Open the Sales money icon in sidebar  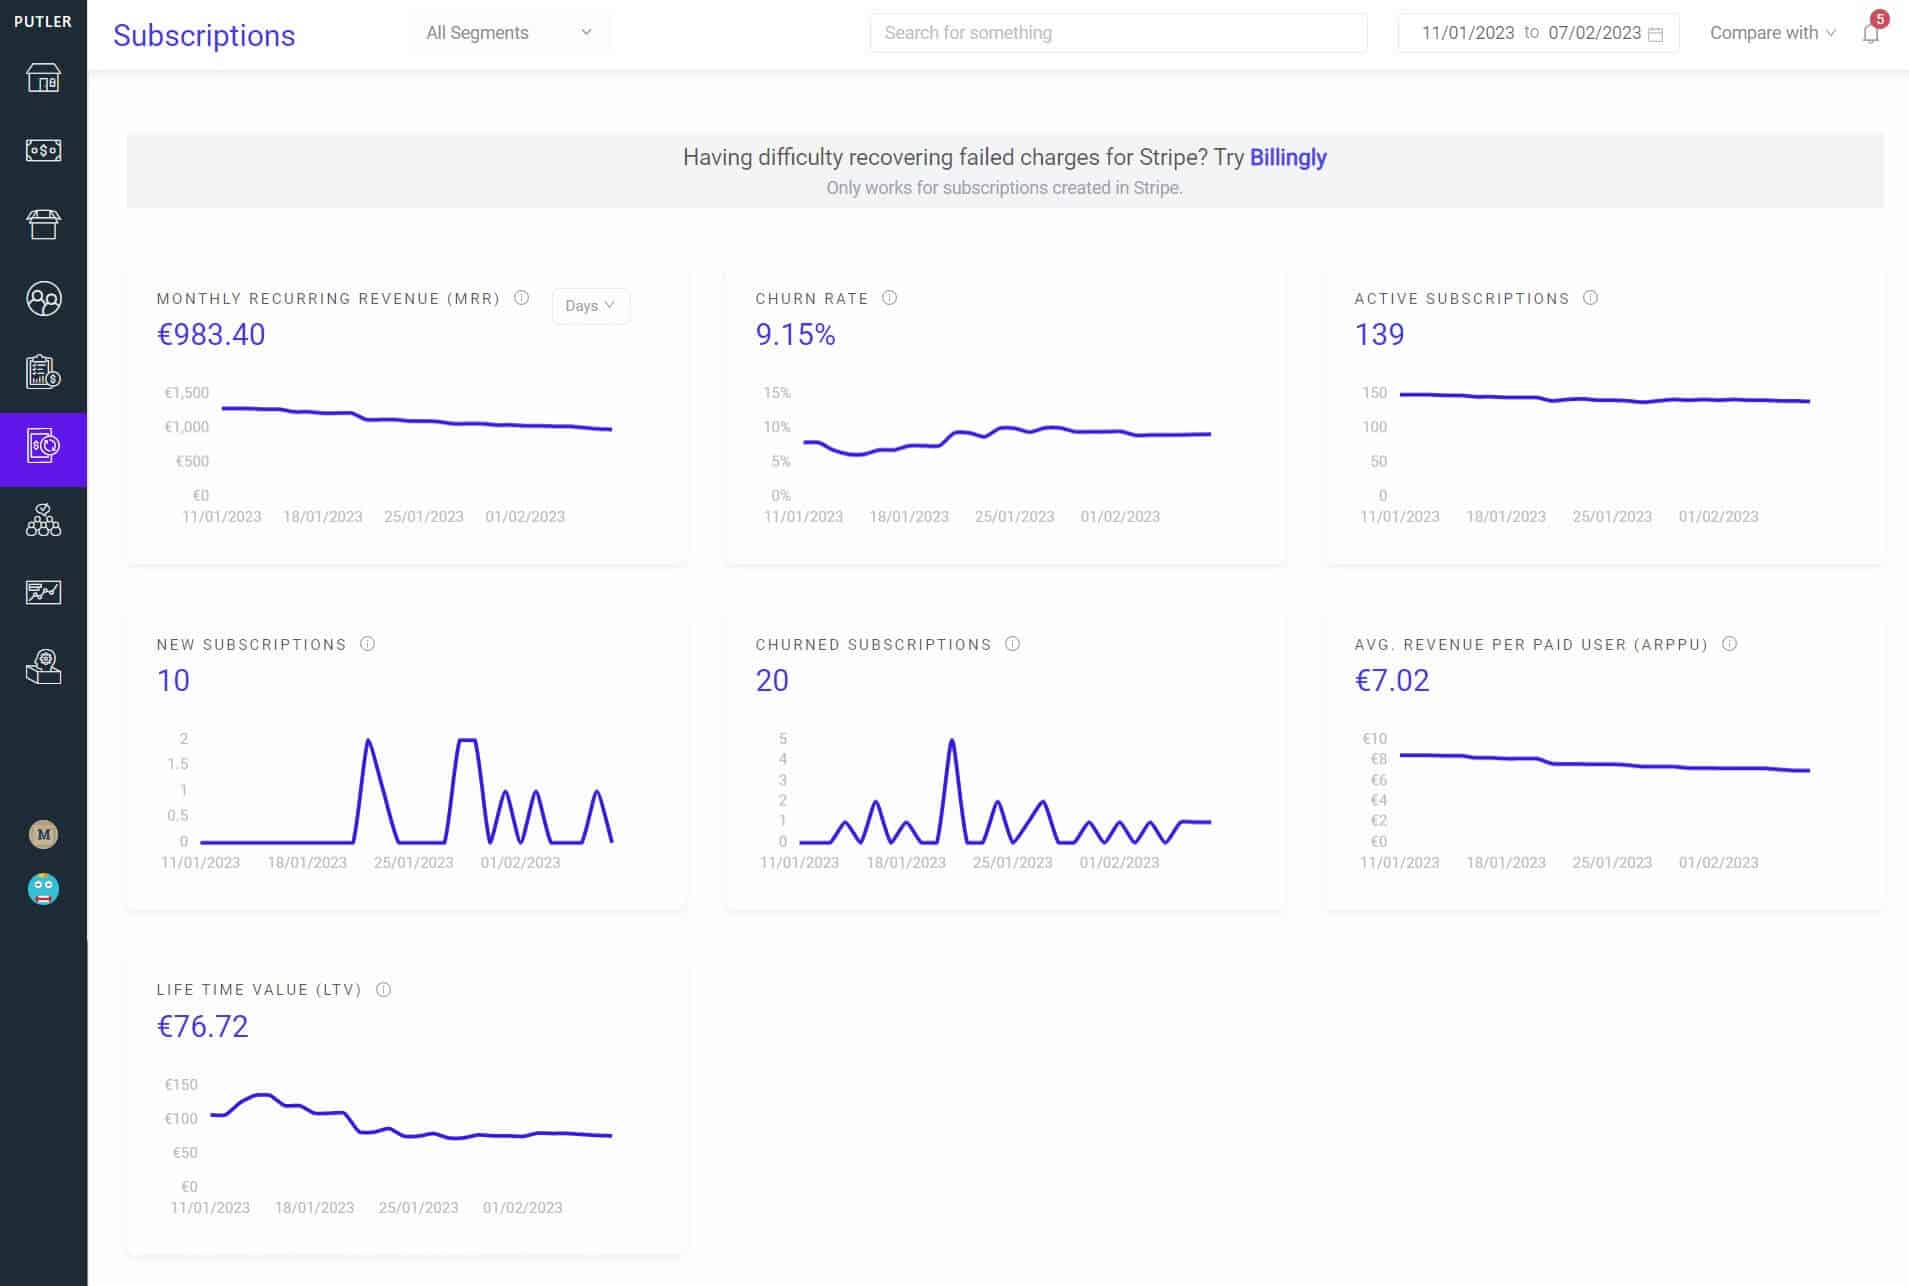(43, 150)
